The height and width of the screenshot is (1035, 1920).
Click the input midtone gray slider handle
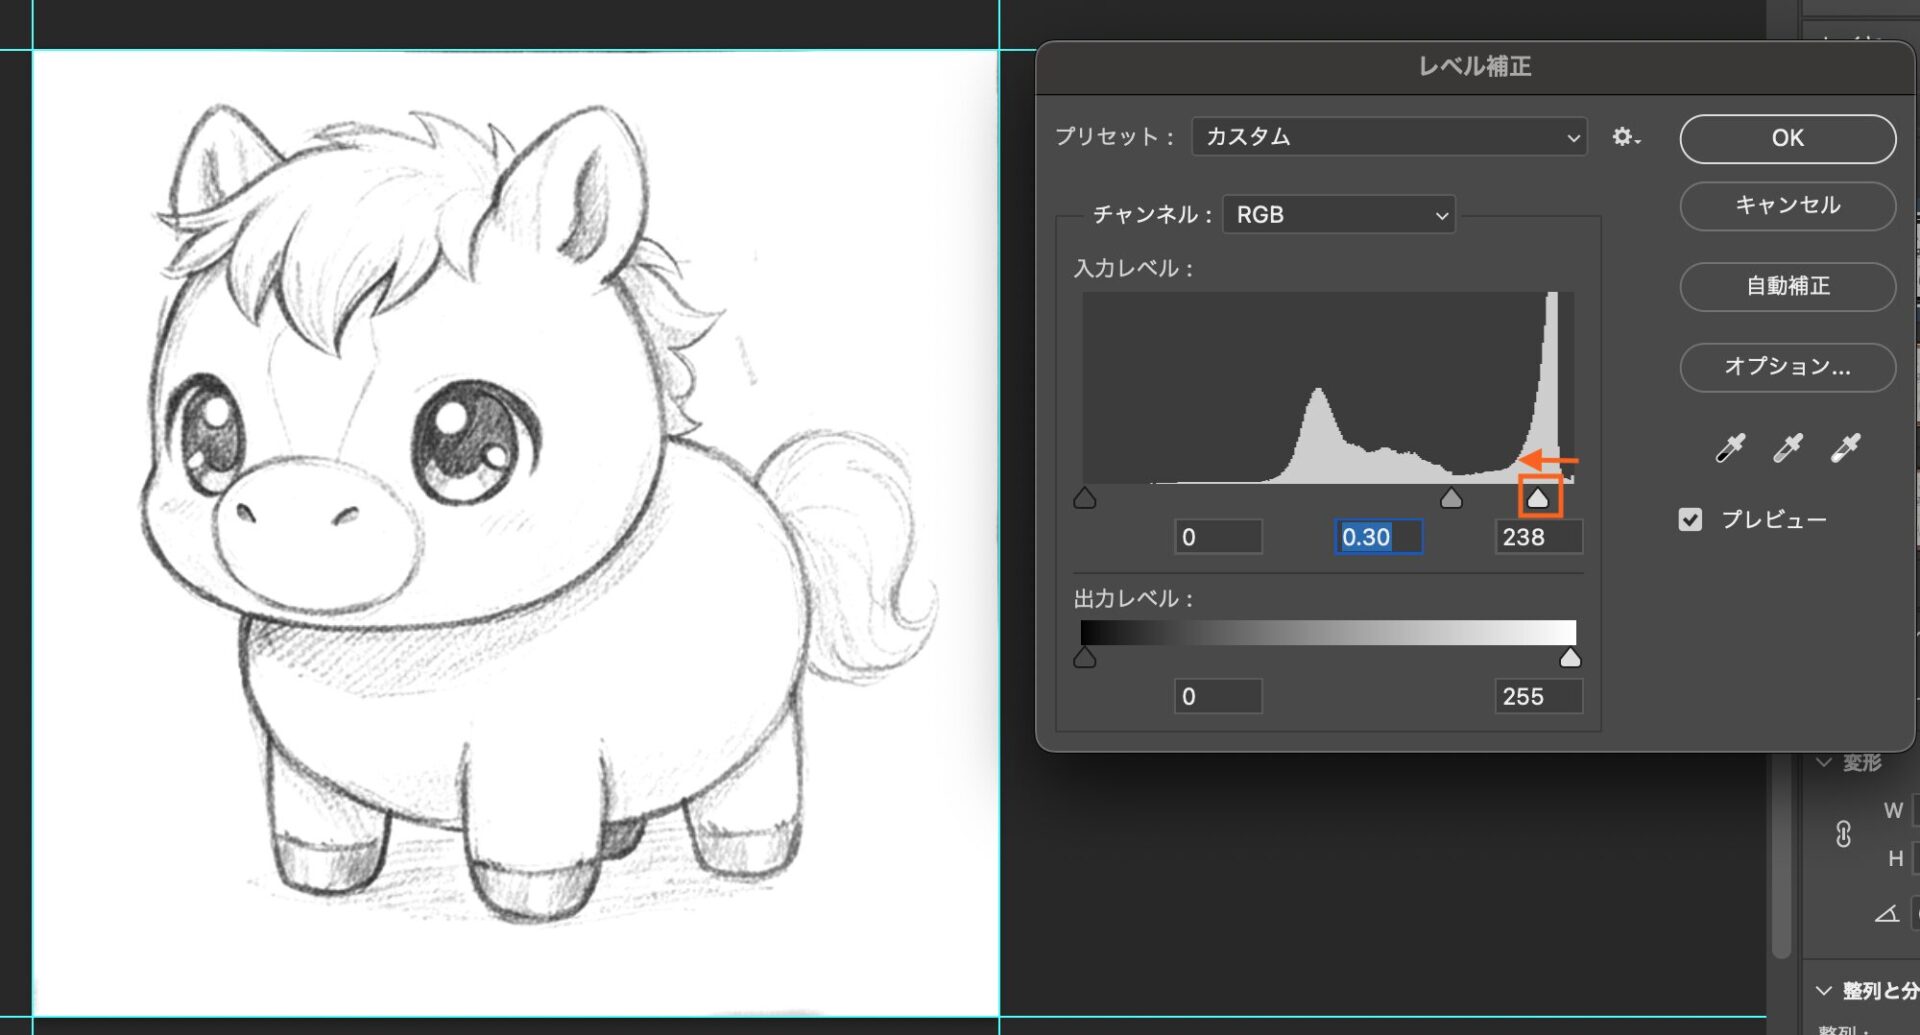point(1450,498)
